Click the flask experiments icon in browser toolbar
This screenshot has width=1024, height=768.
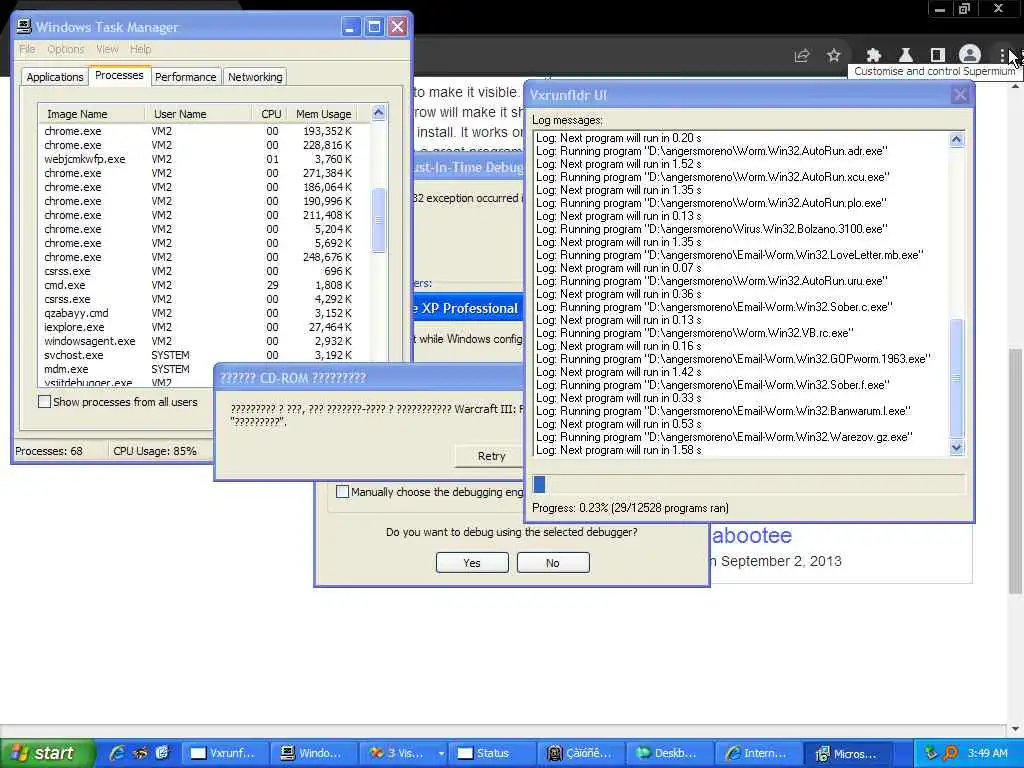tap(905, 56)
